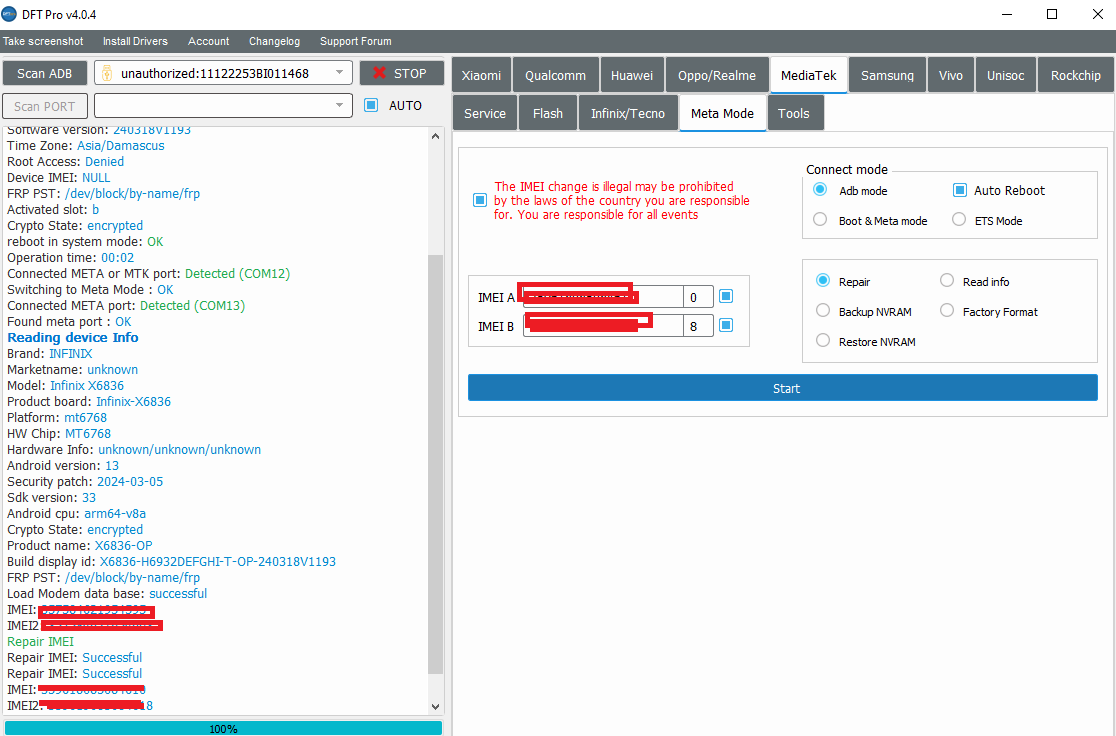Select Backup NVRAM radio option
The height and width of the screenshot is (736, 1116).
point(823,310)
